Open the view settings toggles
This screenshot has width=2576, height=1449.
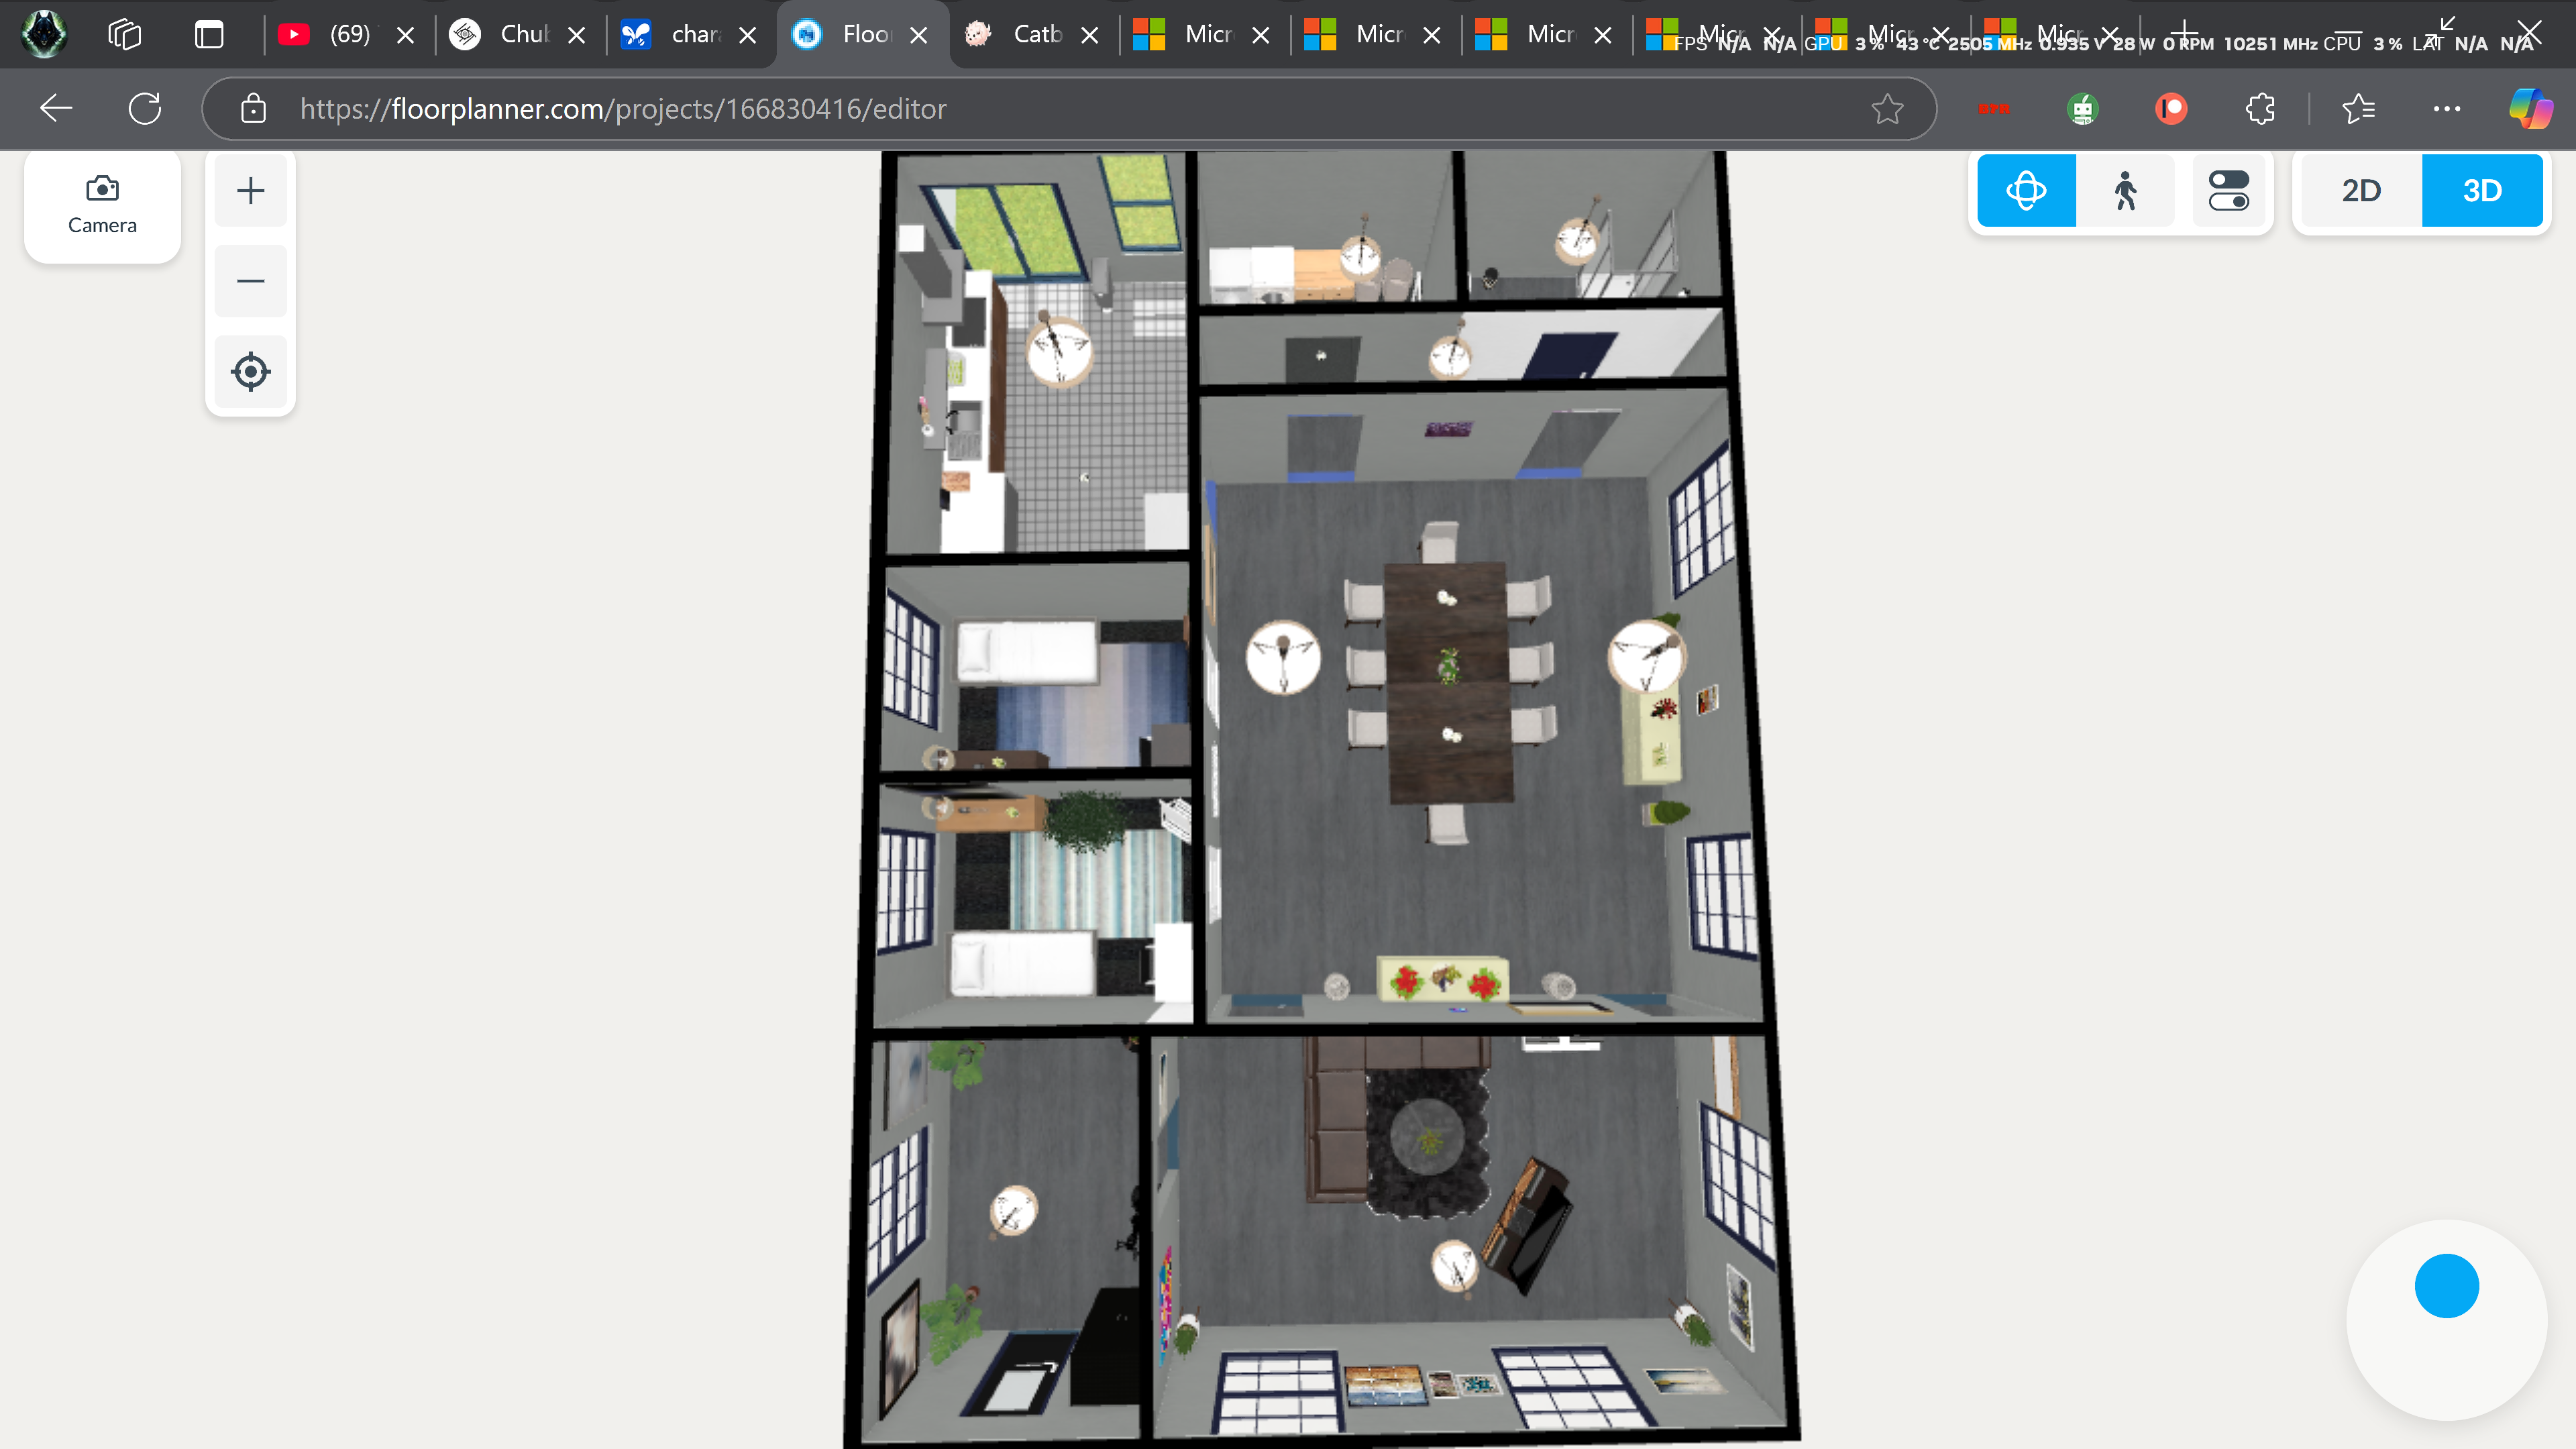point(2228,190)
